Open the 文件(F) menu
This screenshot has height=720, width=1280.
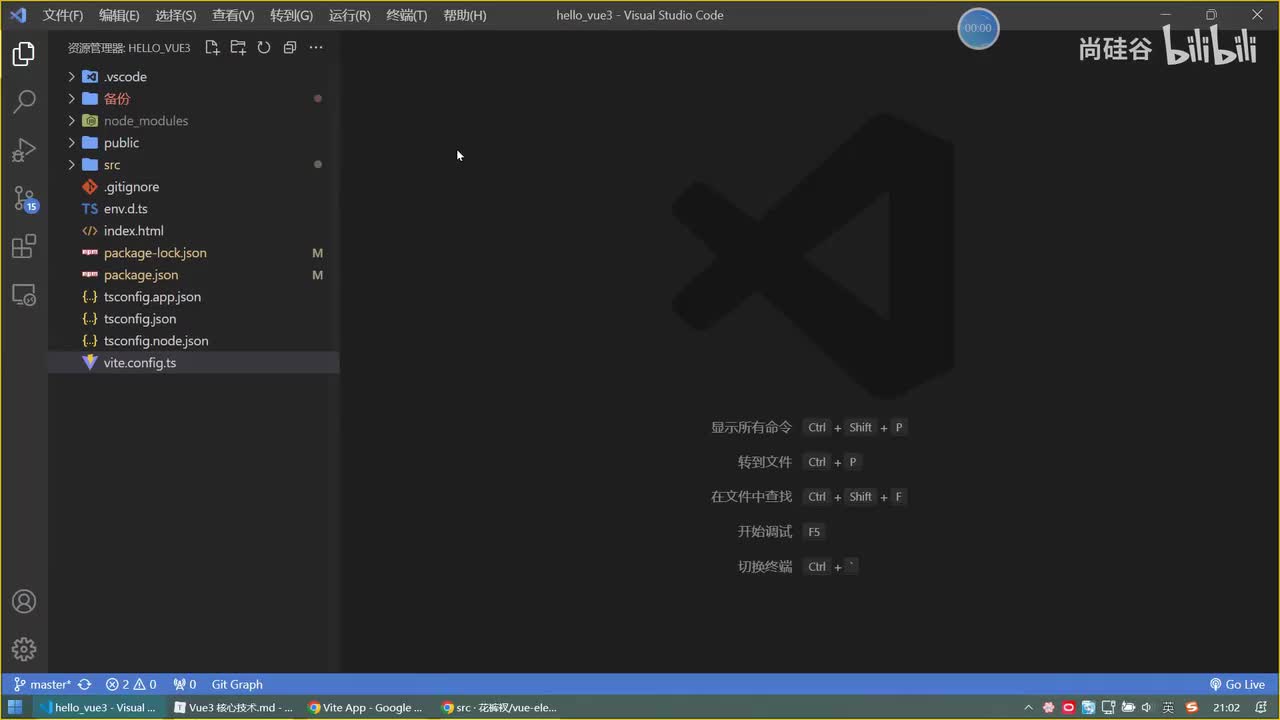pos(63,16)
